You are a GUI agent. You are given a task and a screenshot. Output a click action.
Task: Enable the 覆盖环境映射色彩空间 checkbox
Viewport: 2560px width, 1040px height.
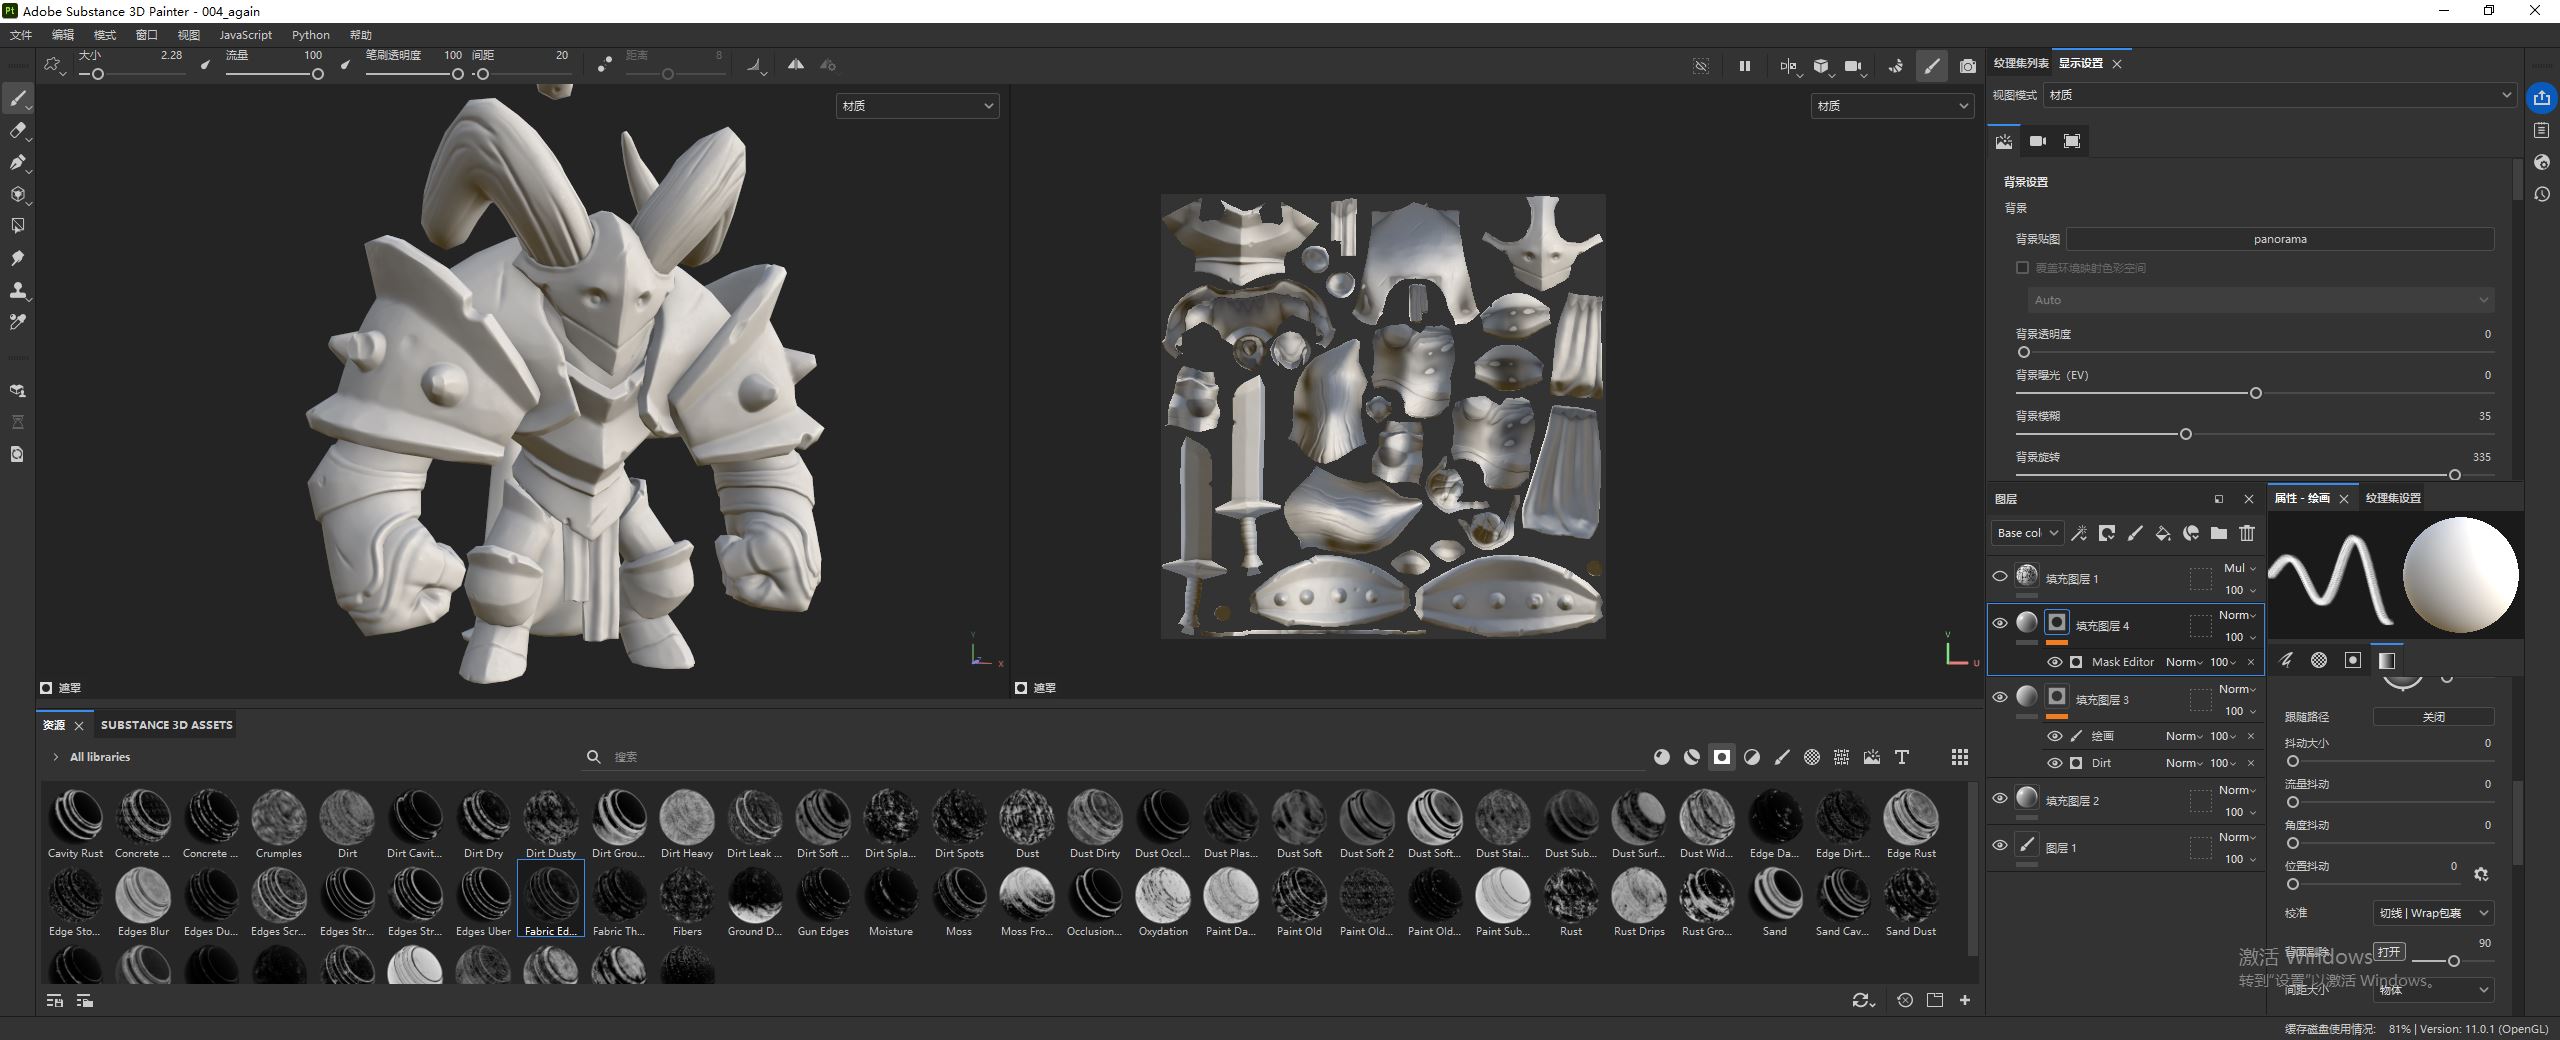[2022, 268]
